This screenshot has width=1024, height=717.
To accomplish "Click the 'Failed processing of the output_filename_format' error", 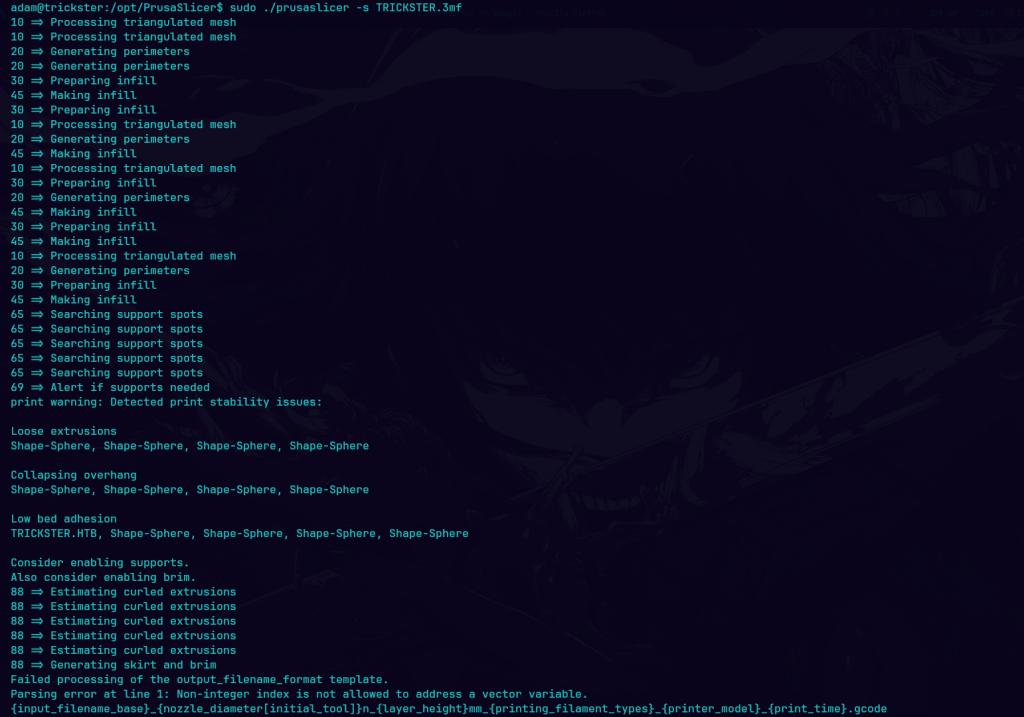I will click(x=199, y=680).
